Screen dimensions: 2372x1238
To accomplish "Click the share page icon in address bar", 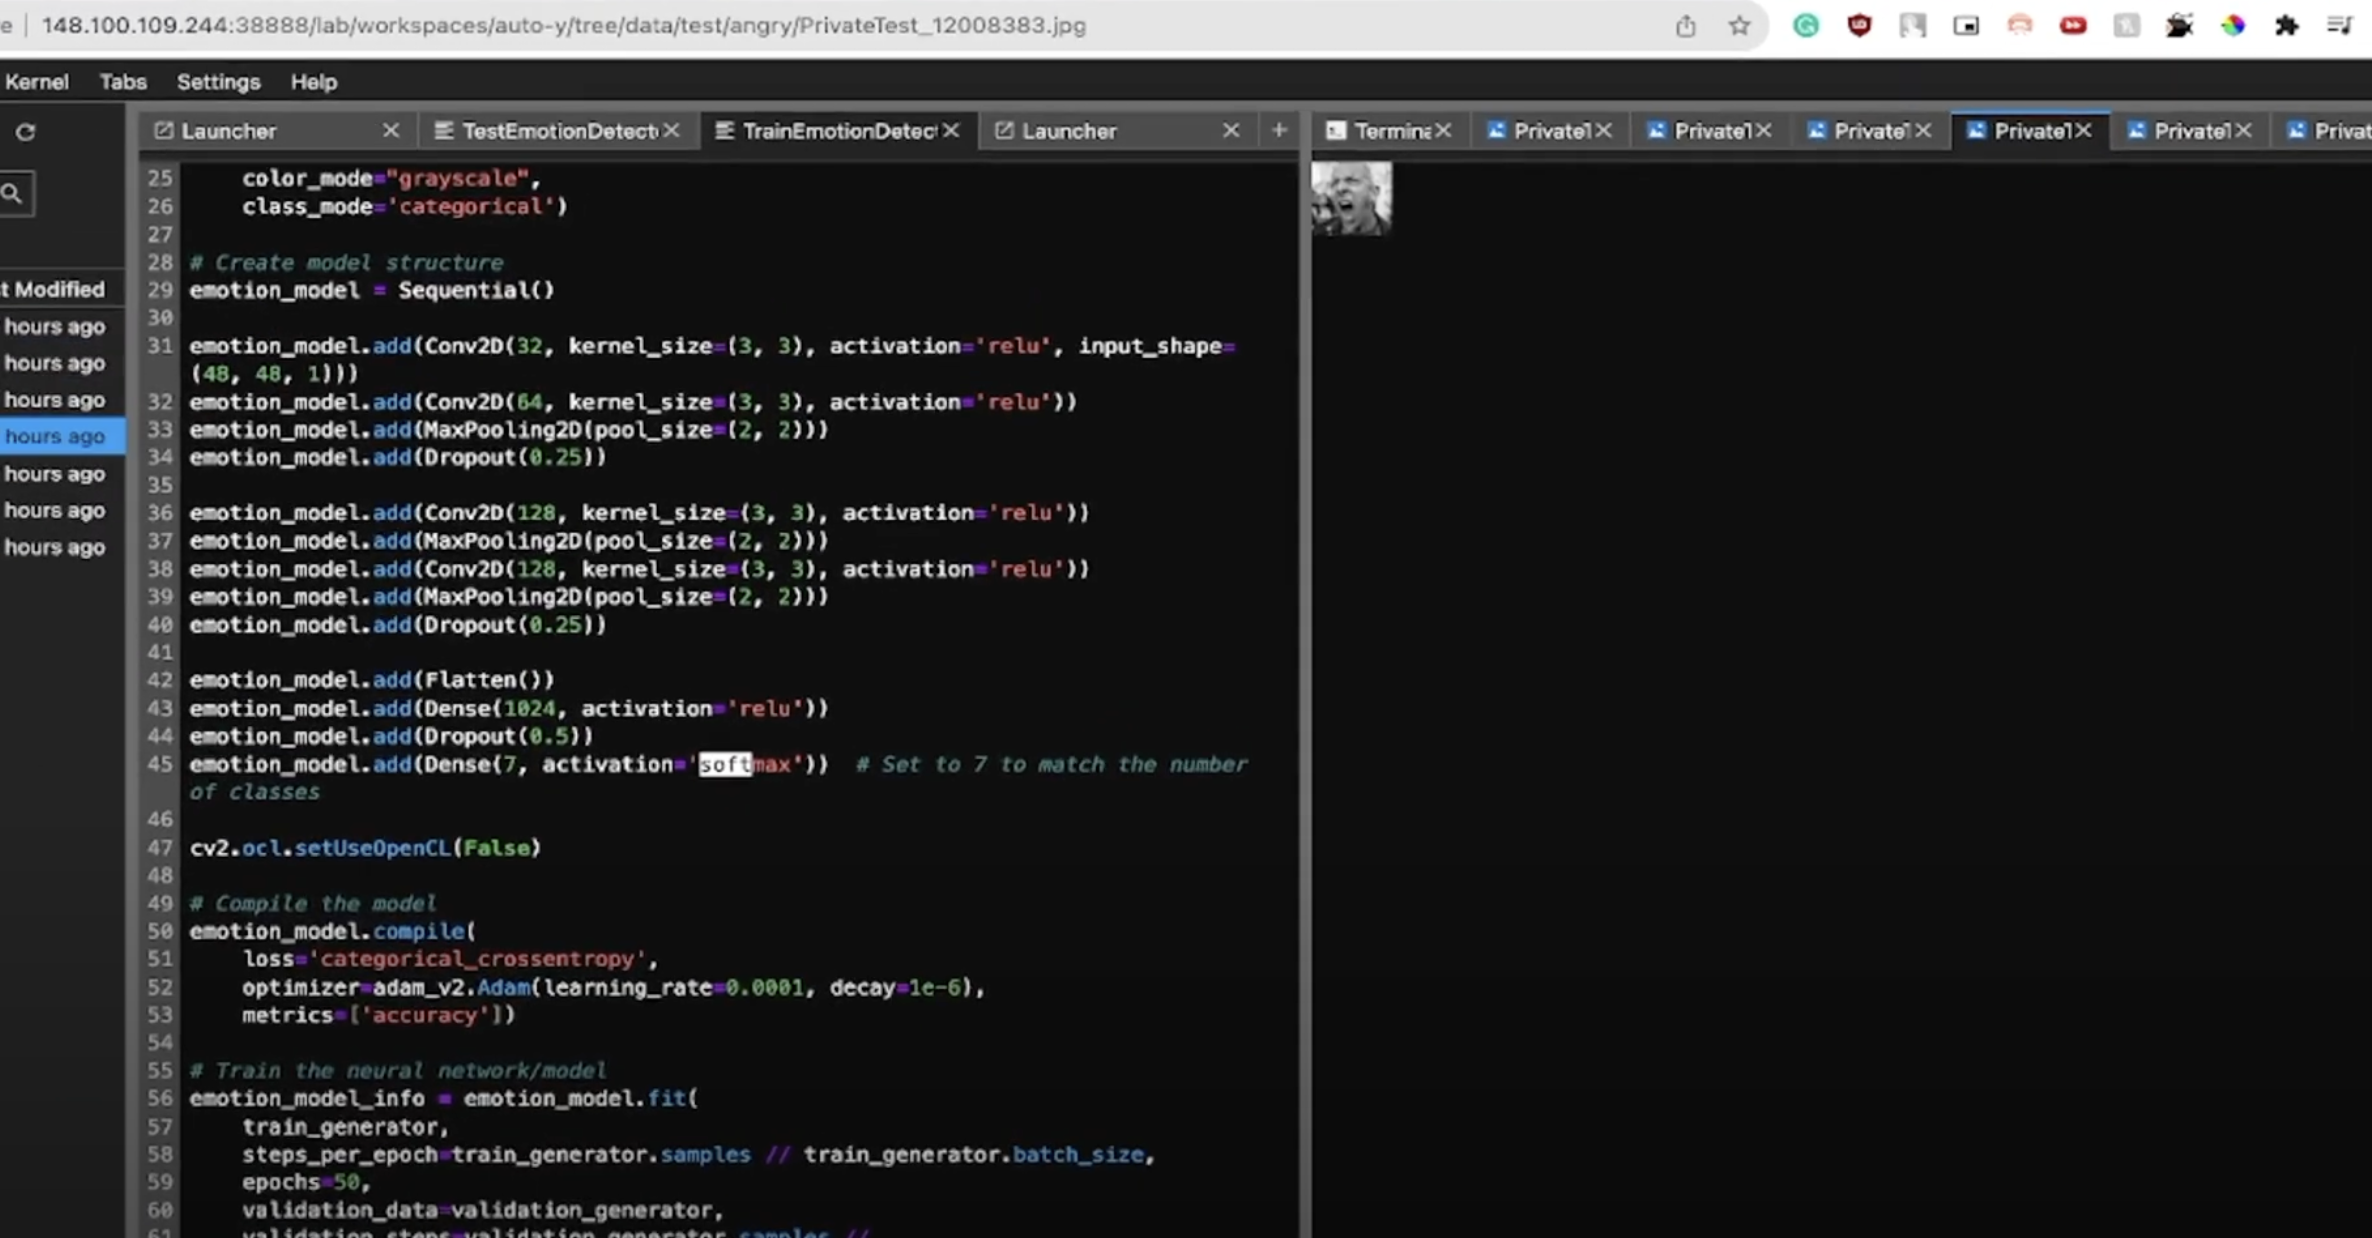I will pyautogui.click(x=1686, y=26).
